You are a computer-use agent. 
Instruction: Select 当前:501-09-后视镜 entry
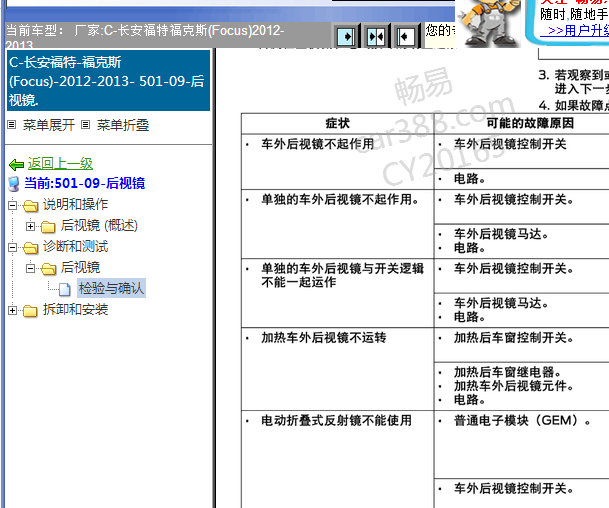click(x=85, y=183)
